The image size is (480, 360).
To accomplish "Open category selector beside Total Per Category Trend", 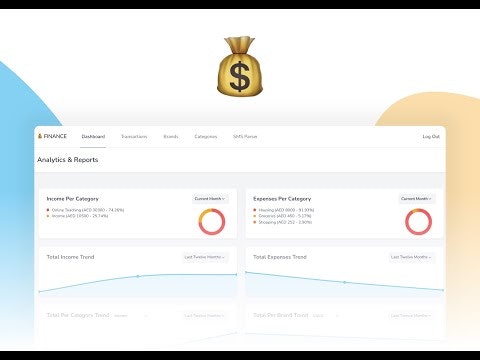I will coord(131,315).
